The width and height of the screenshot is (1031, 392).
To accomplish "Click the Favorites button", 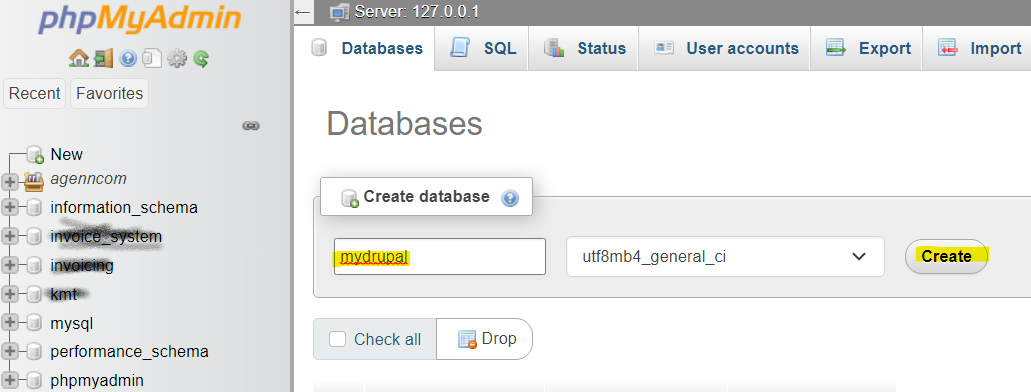I will click(109, 93).
